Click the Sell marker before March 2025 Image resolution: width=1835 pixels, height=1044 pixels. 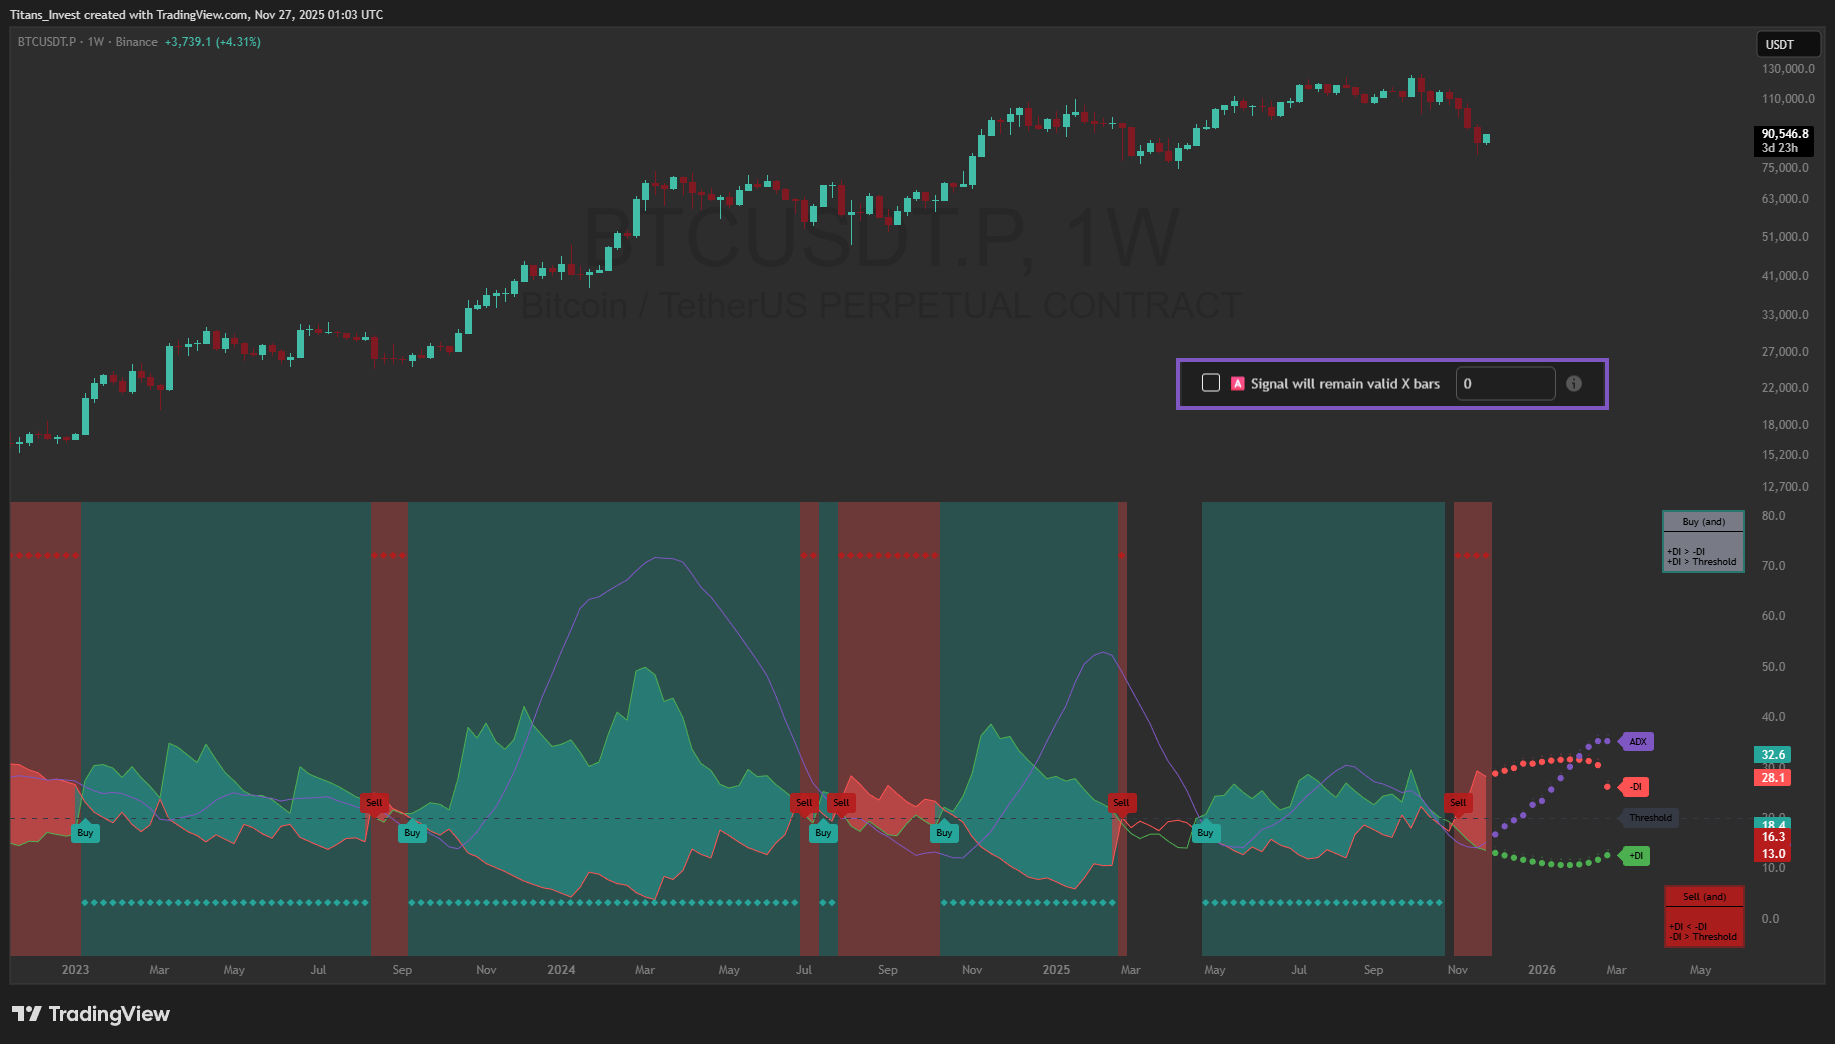coord(1121,802)
